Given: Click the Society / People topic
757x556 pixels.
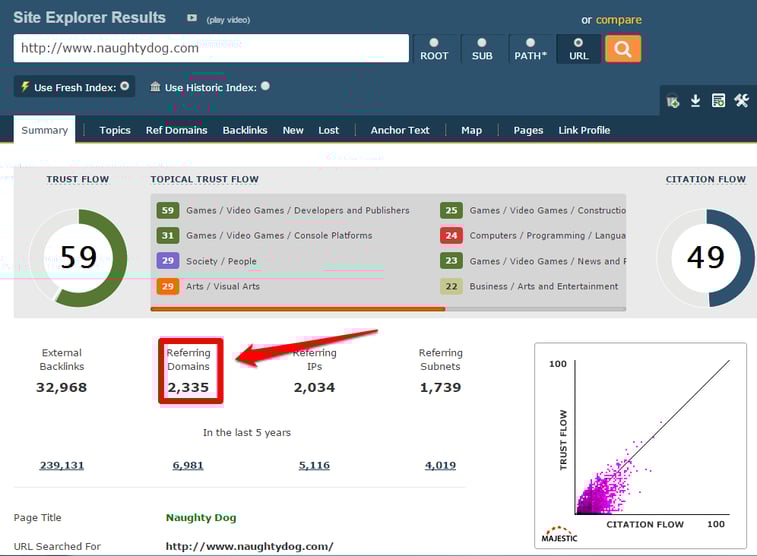Looking at the screenshot, I should 221,261.
